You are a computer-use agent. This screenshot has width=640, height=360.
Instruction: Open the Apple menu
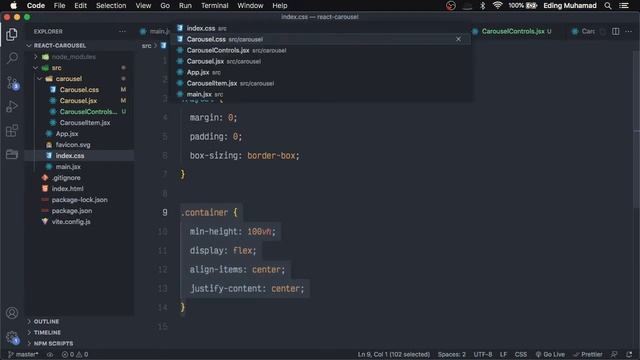13,6
